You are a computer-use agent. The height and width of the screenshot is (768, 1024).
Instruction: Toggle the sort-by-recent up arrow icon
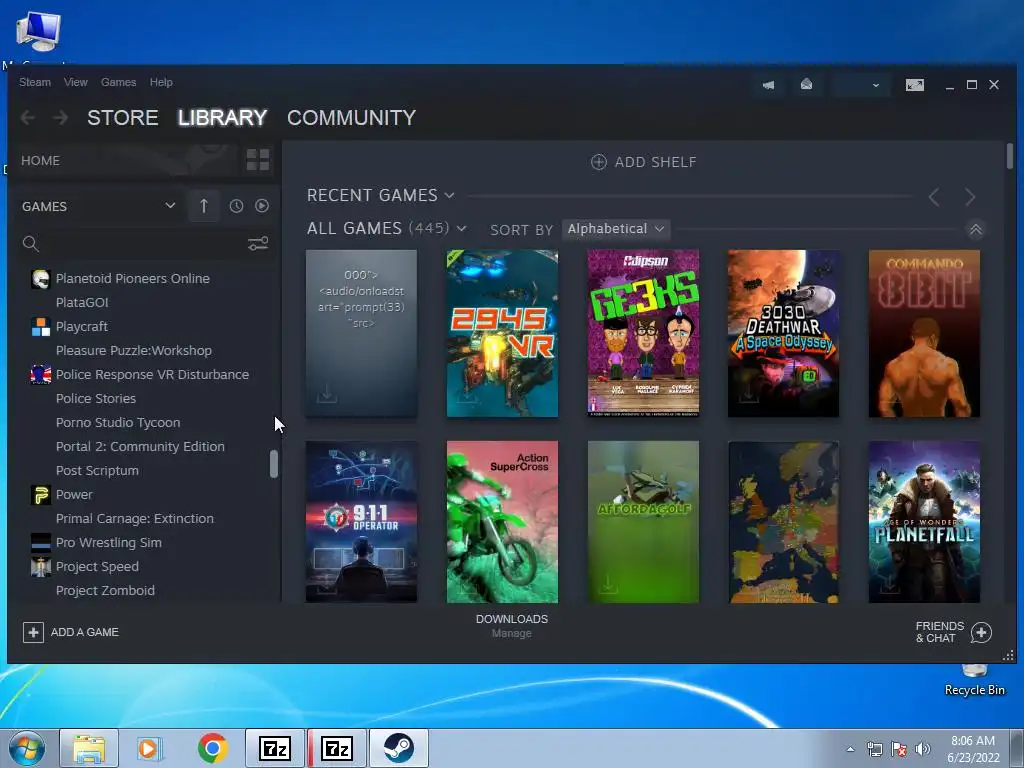tap(204, 206)
